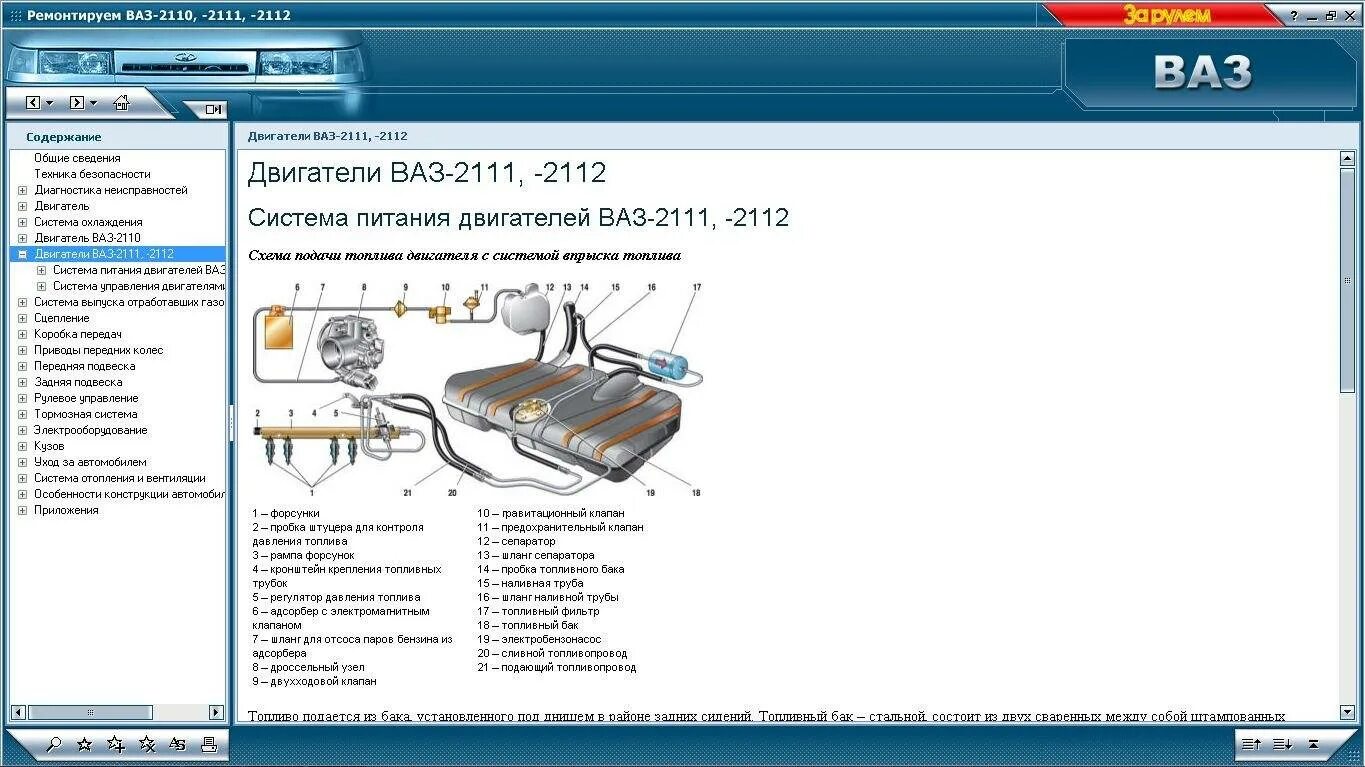The image size is (1365, 767).
Task: Select Уход за автомобилем in the contents tree
Action: (90, 462)
